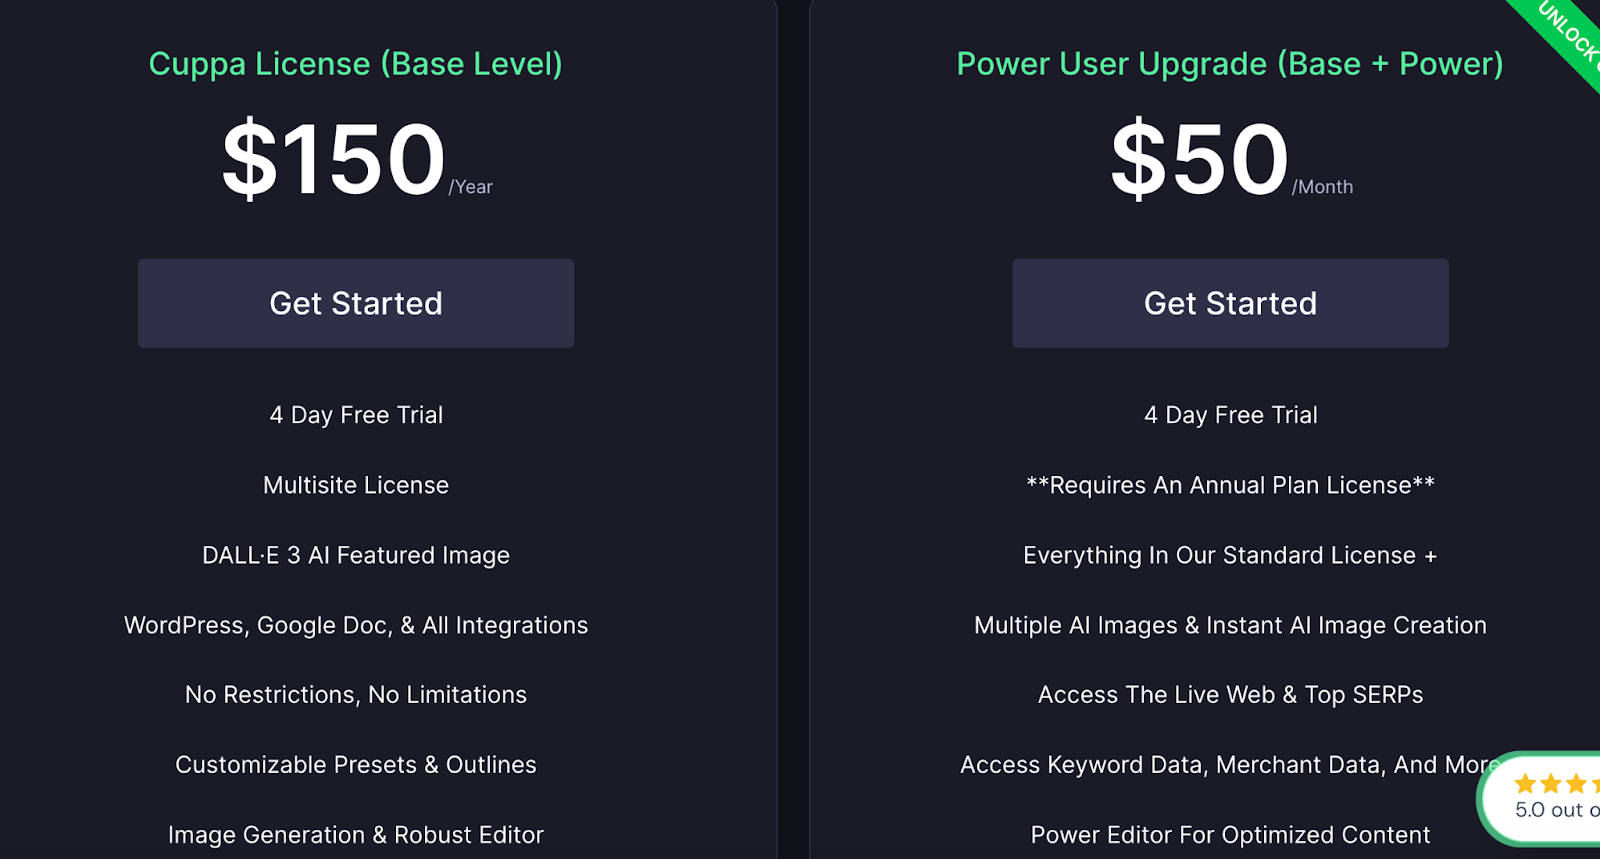Click the $150 yearly price
The height and width of the screenshot is (859, 1600).
[335, 160]
